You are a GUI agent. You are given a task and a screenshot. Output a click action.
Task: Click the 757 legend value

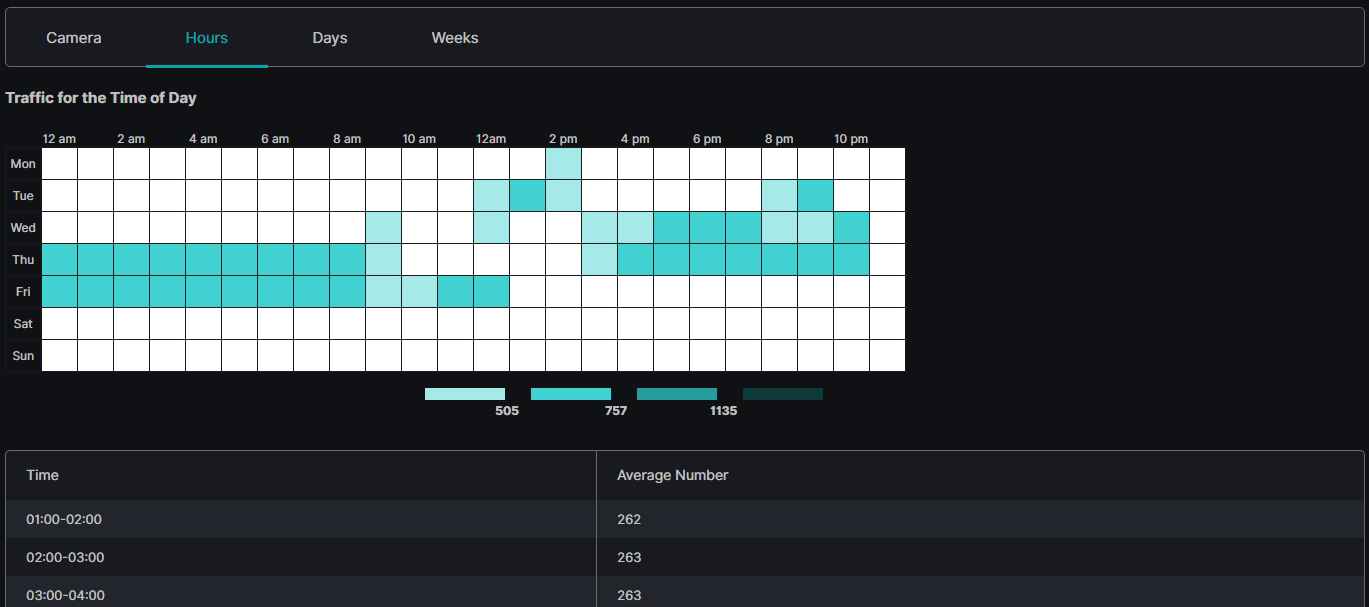click(616, 411)
